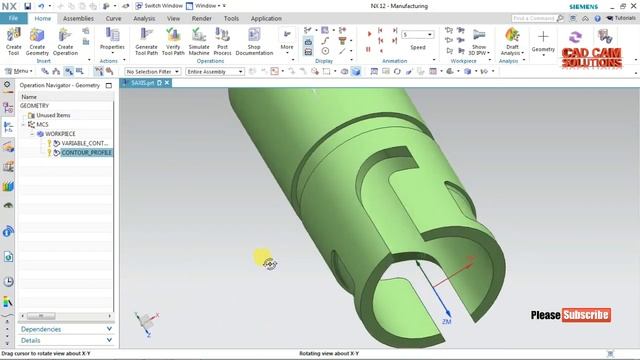This screenshot has height=360, width=640.
Task: Switch to the Render tab
Action: click(202, 18)
